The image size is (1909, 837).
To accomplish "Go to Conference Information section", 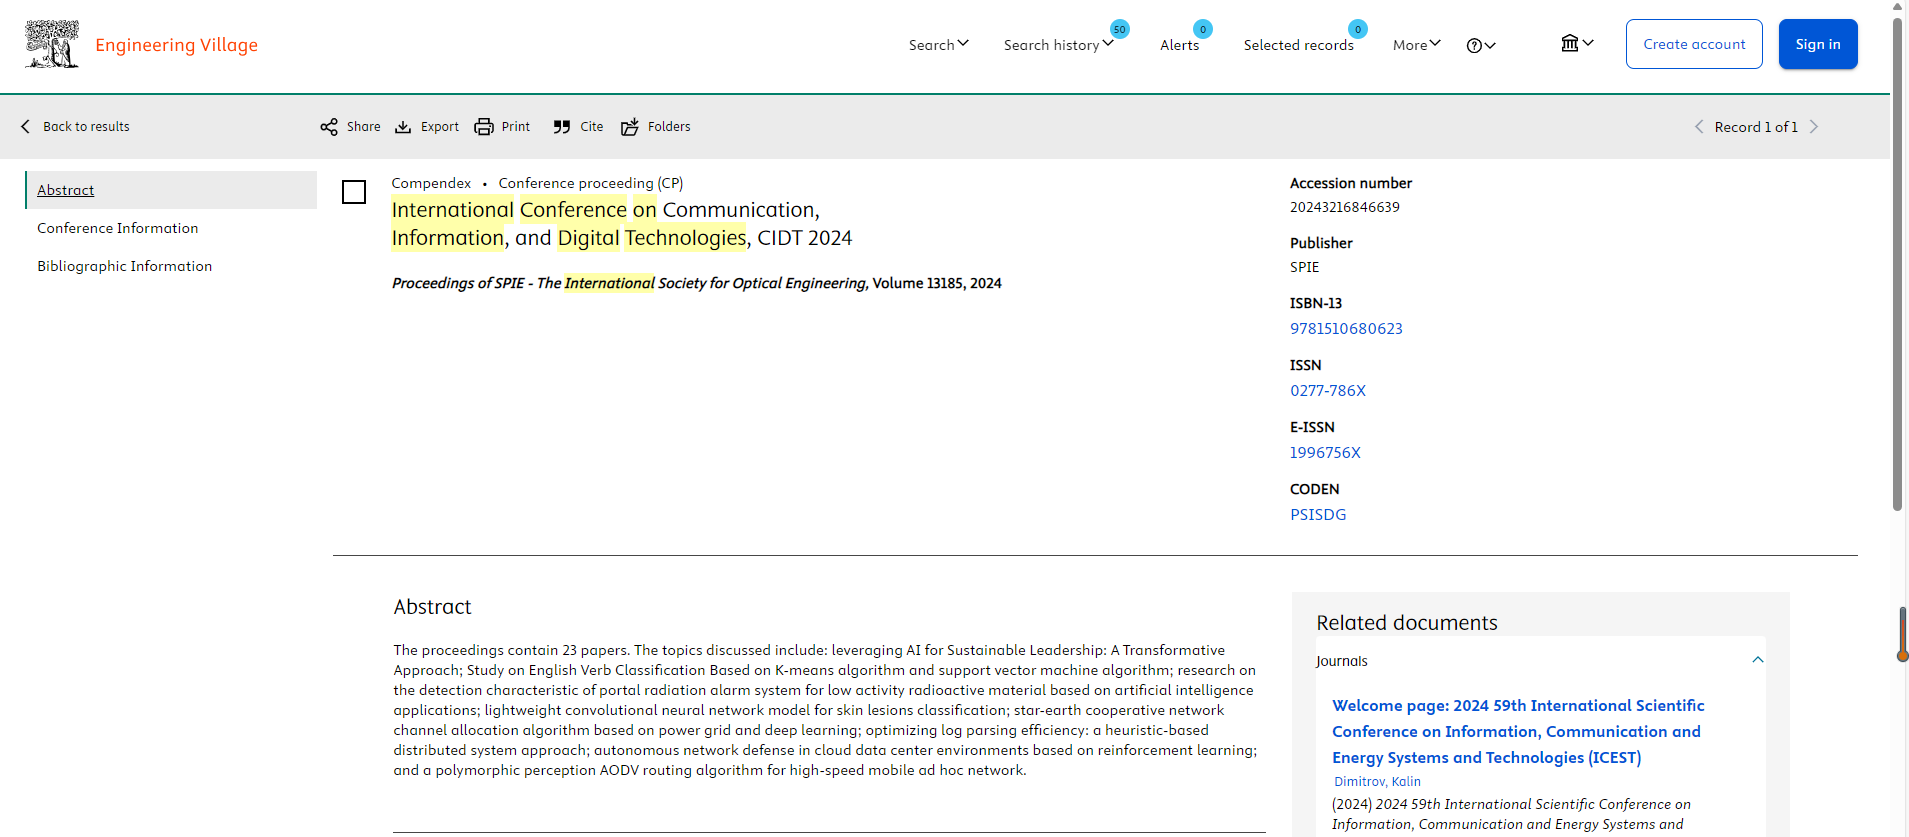I will click(x=118, y=228).
